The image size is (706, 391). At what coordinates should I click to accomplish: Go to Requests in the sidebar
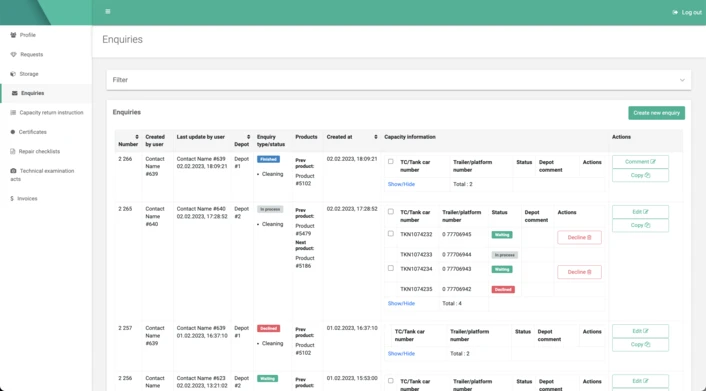32,55
